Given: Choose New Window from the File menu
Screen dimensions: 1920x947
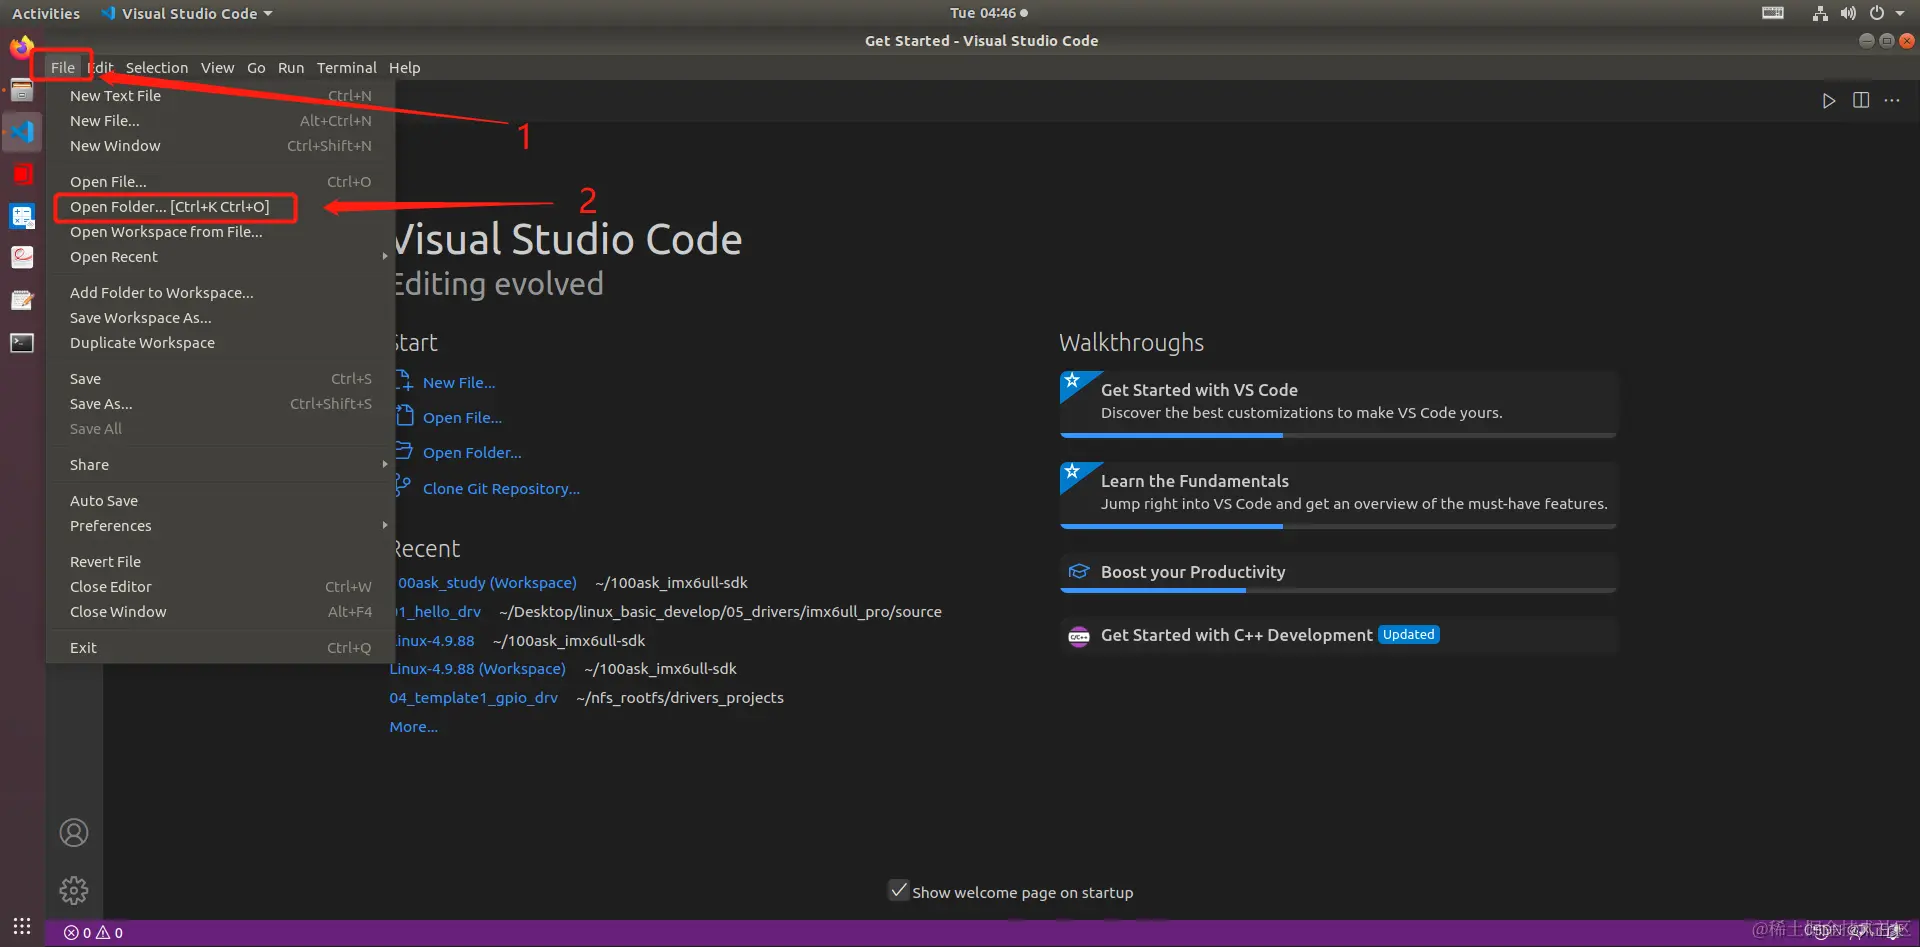Looking at the screenshot, I should (221, 146).
